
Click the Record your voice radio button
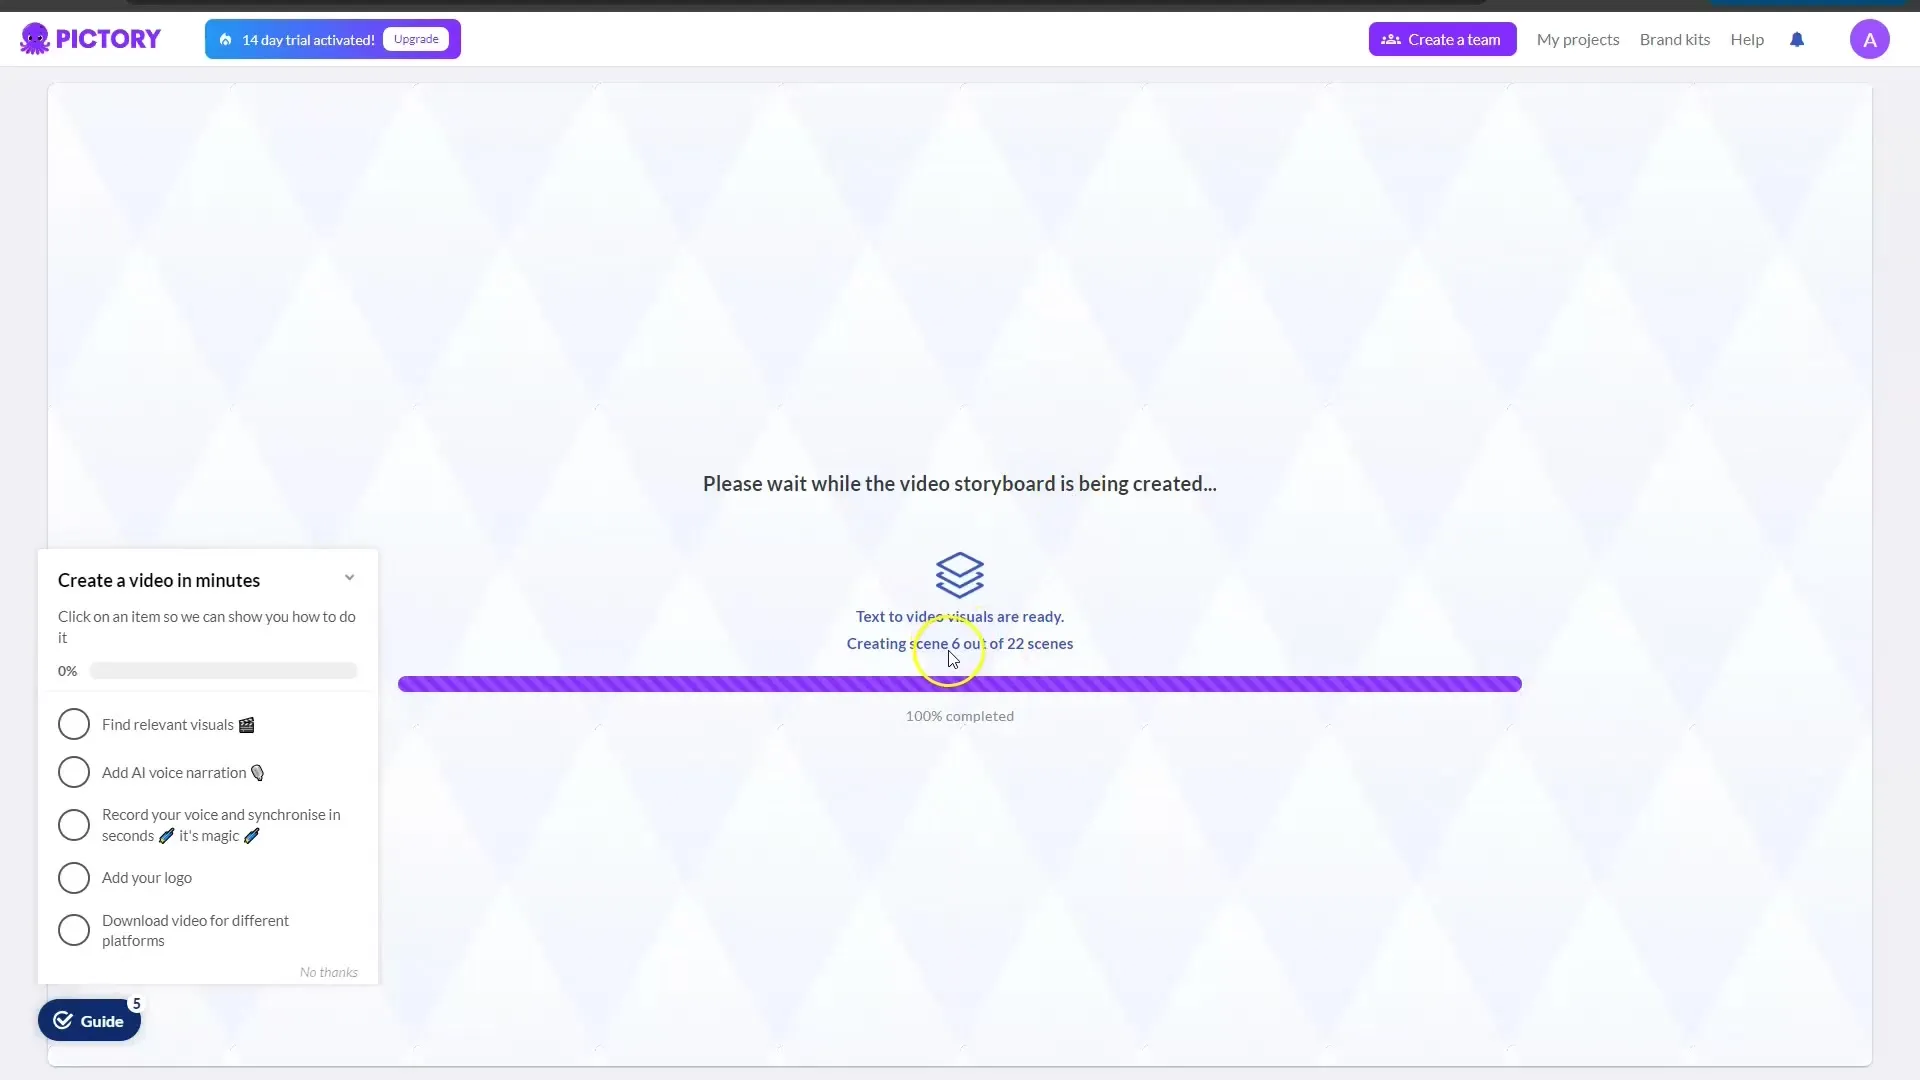73,825
